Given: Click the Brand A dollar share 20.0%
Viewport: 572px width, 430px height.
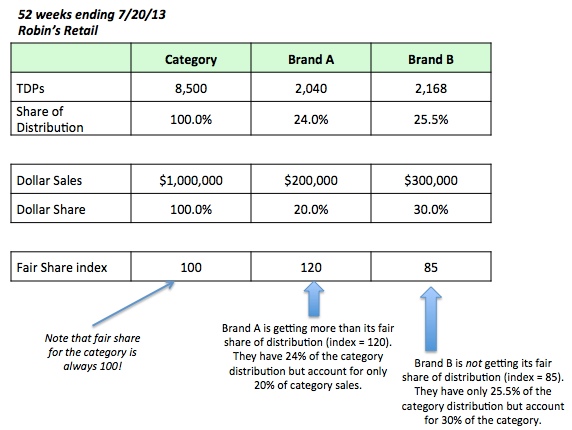Looking at the screenshot, I should click(x=311, y=208).
